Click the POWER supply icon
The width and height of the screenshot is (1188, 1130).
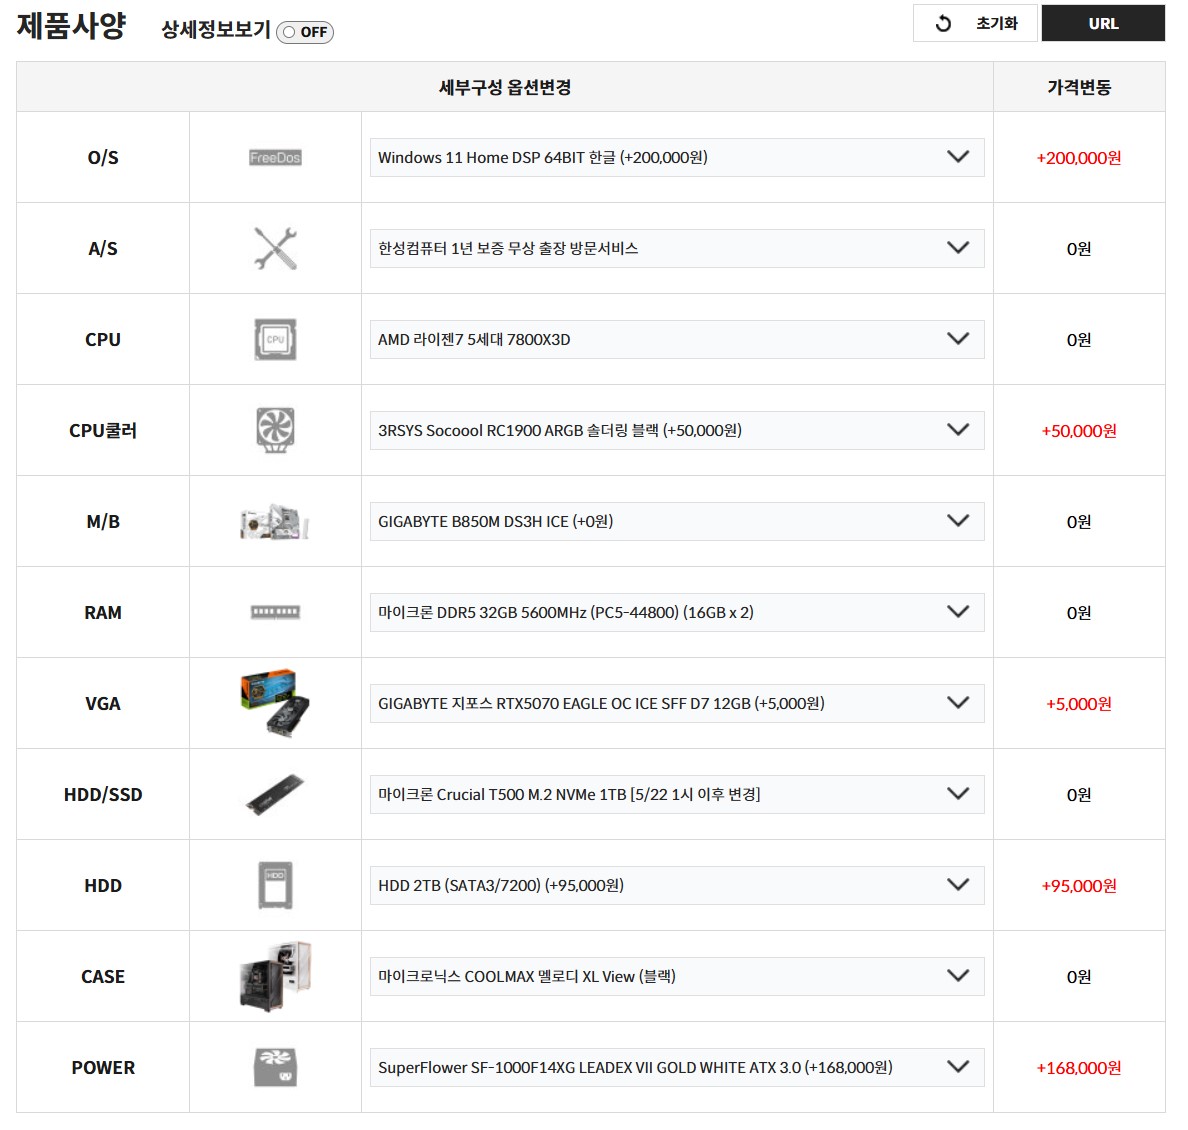[x=275, y=1067]
